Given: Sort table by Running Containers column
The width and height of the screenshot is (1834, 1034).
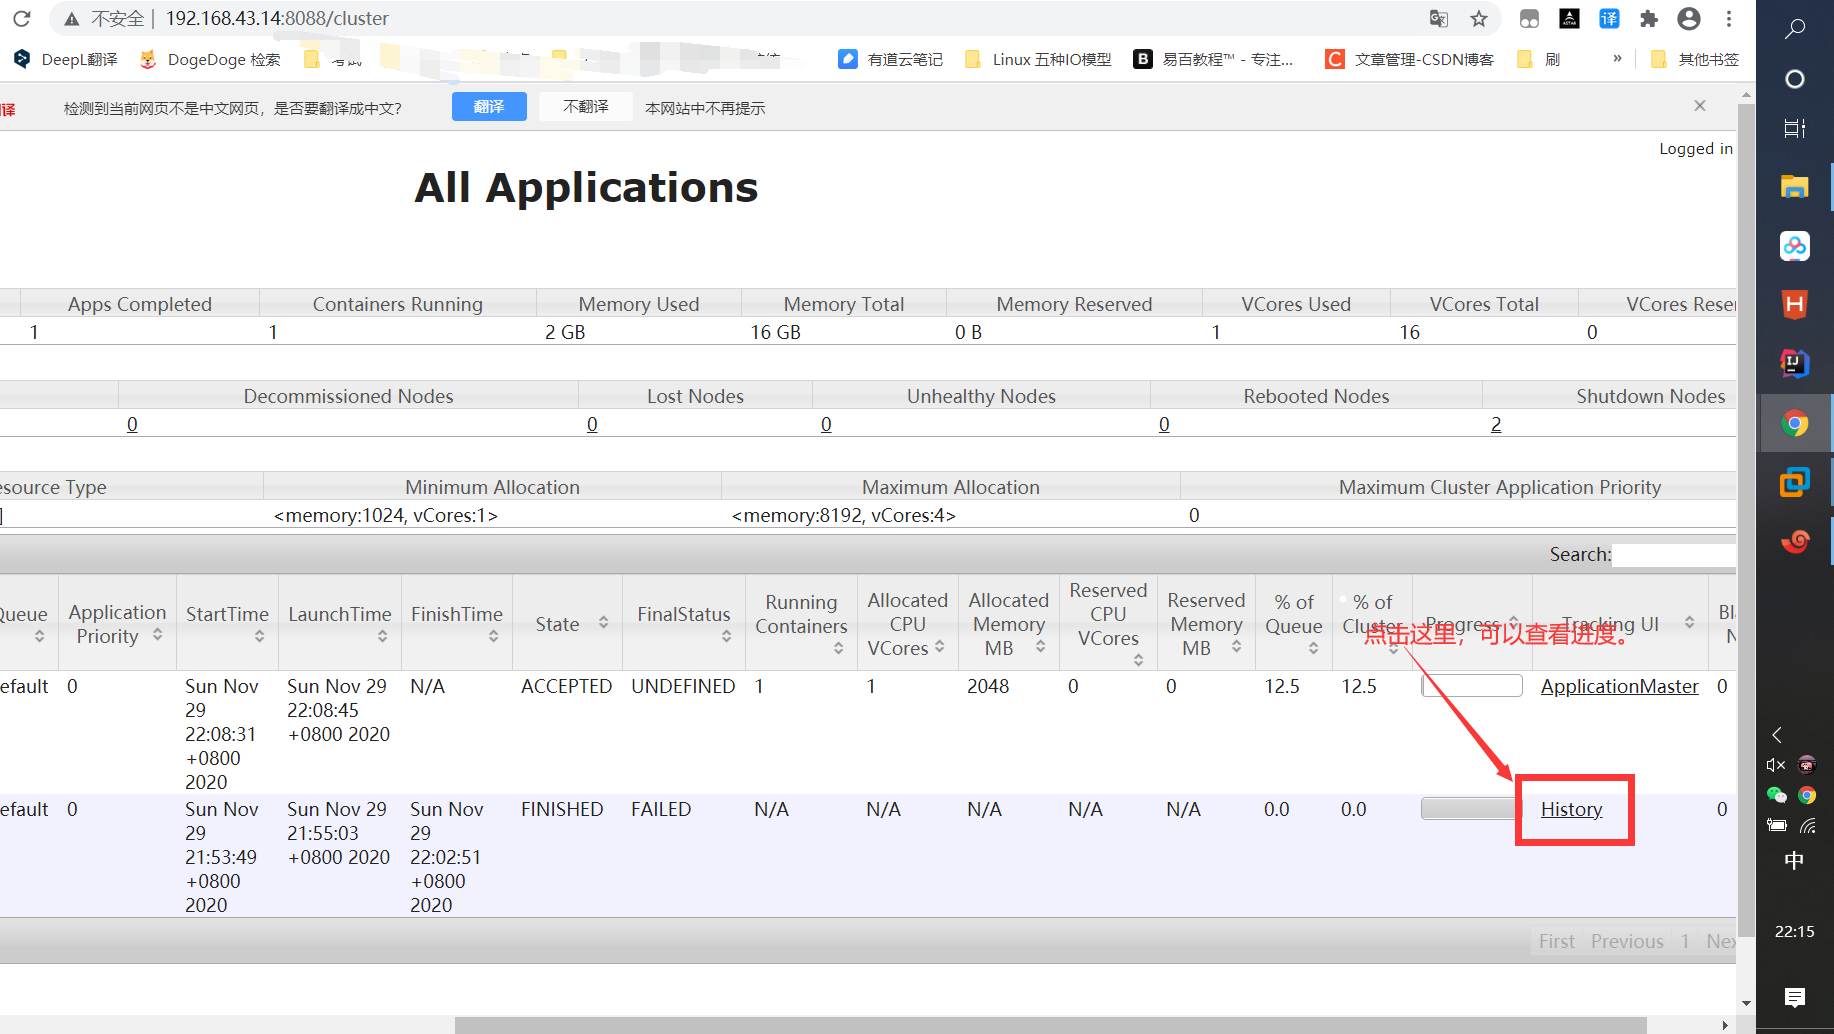Looking at the screenshot, I should click(x=801, y=624).
